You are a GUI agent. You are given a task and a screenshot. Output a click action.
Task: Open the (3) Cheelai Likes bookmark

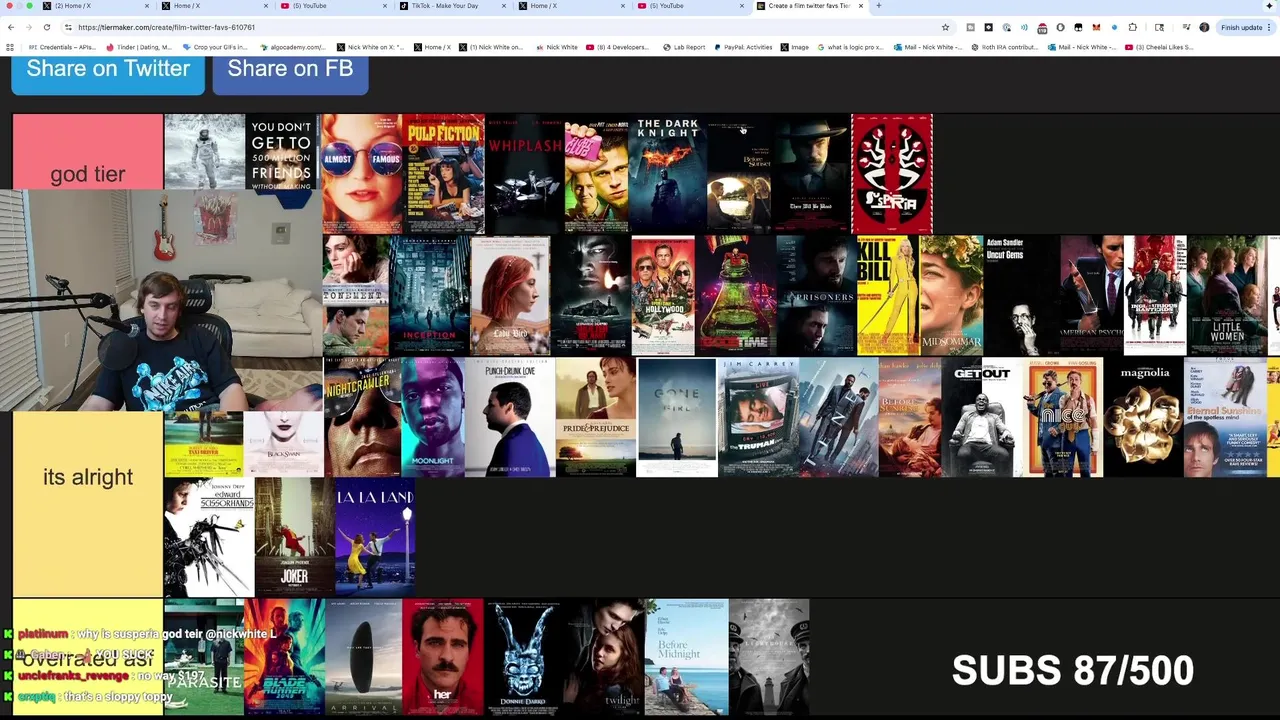click(1160, 47)
